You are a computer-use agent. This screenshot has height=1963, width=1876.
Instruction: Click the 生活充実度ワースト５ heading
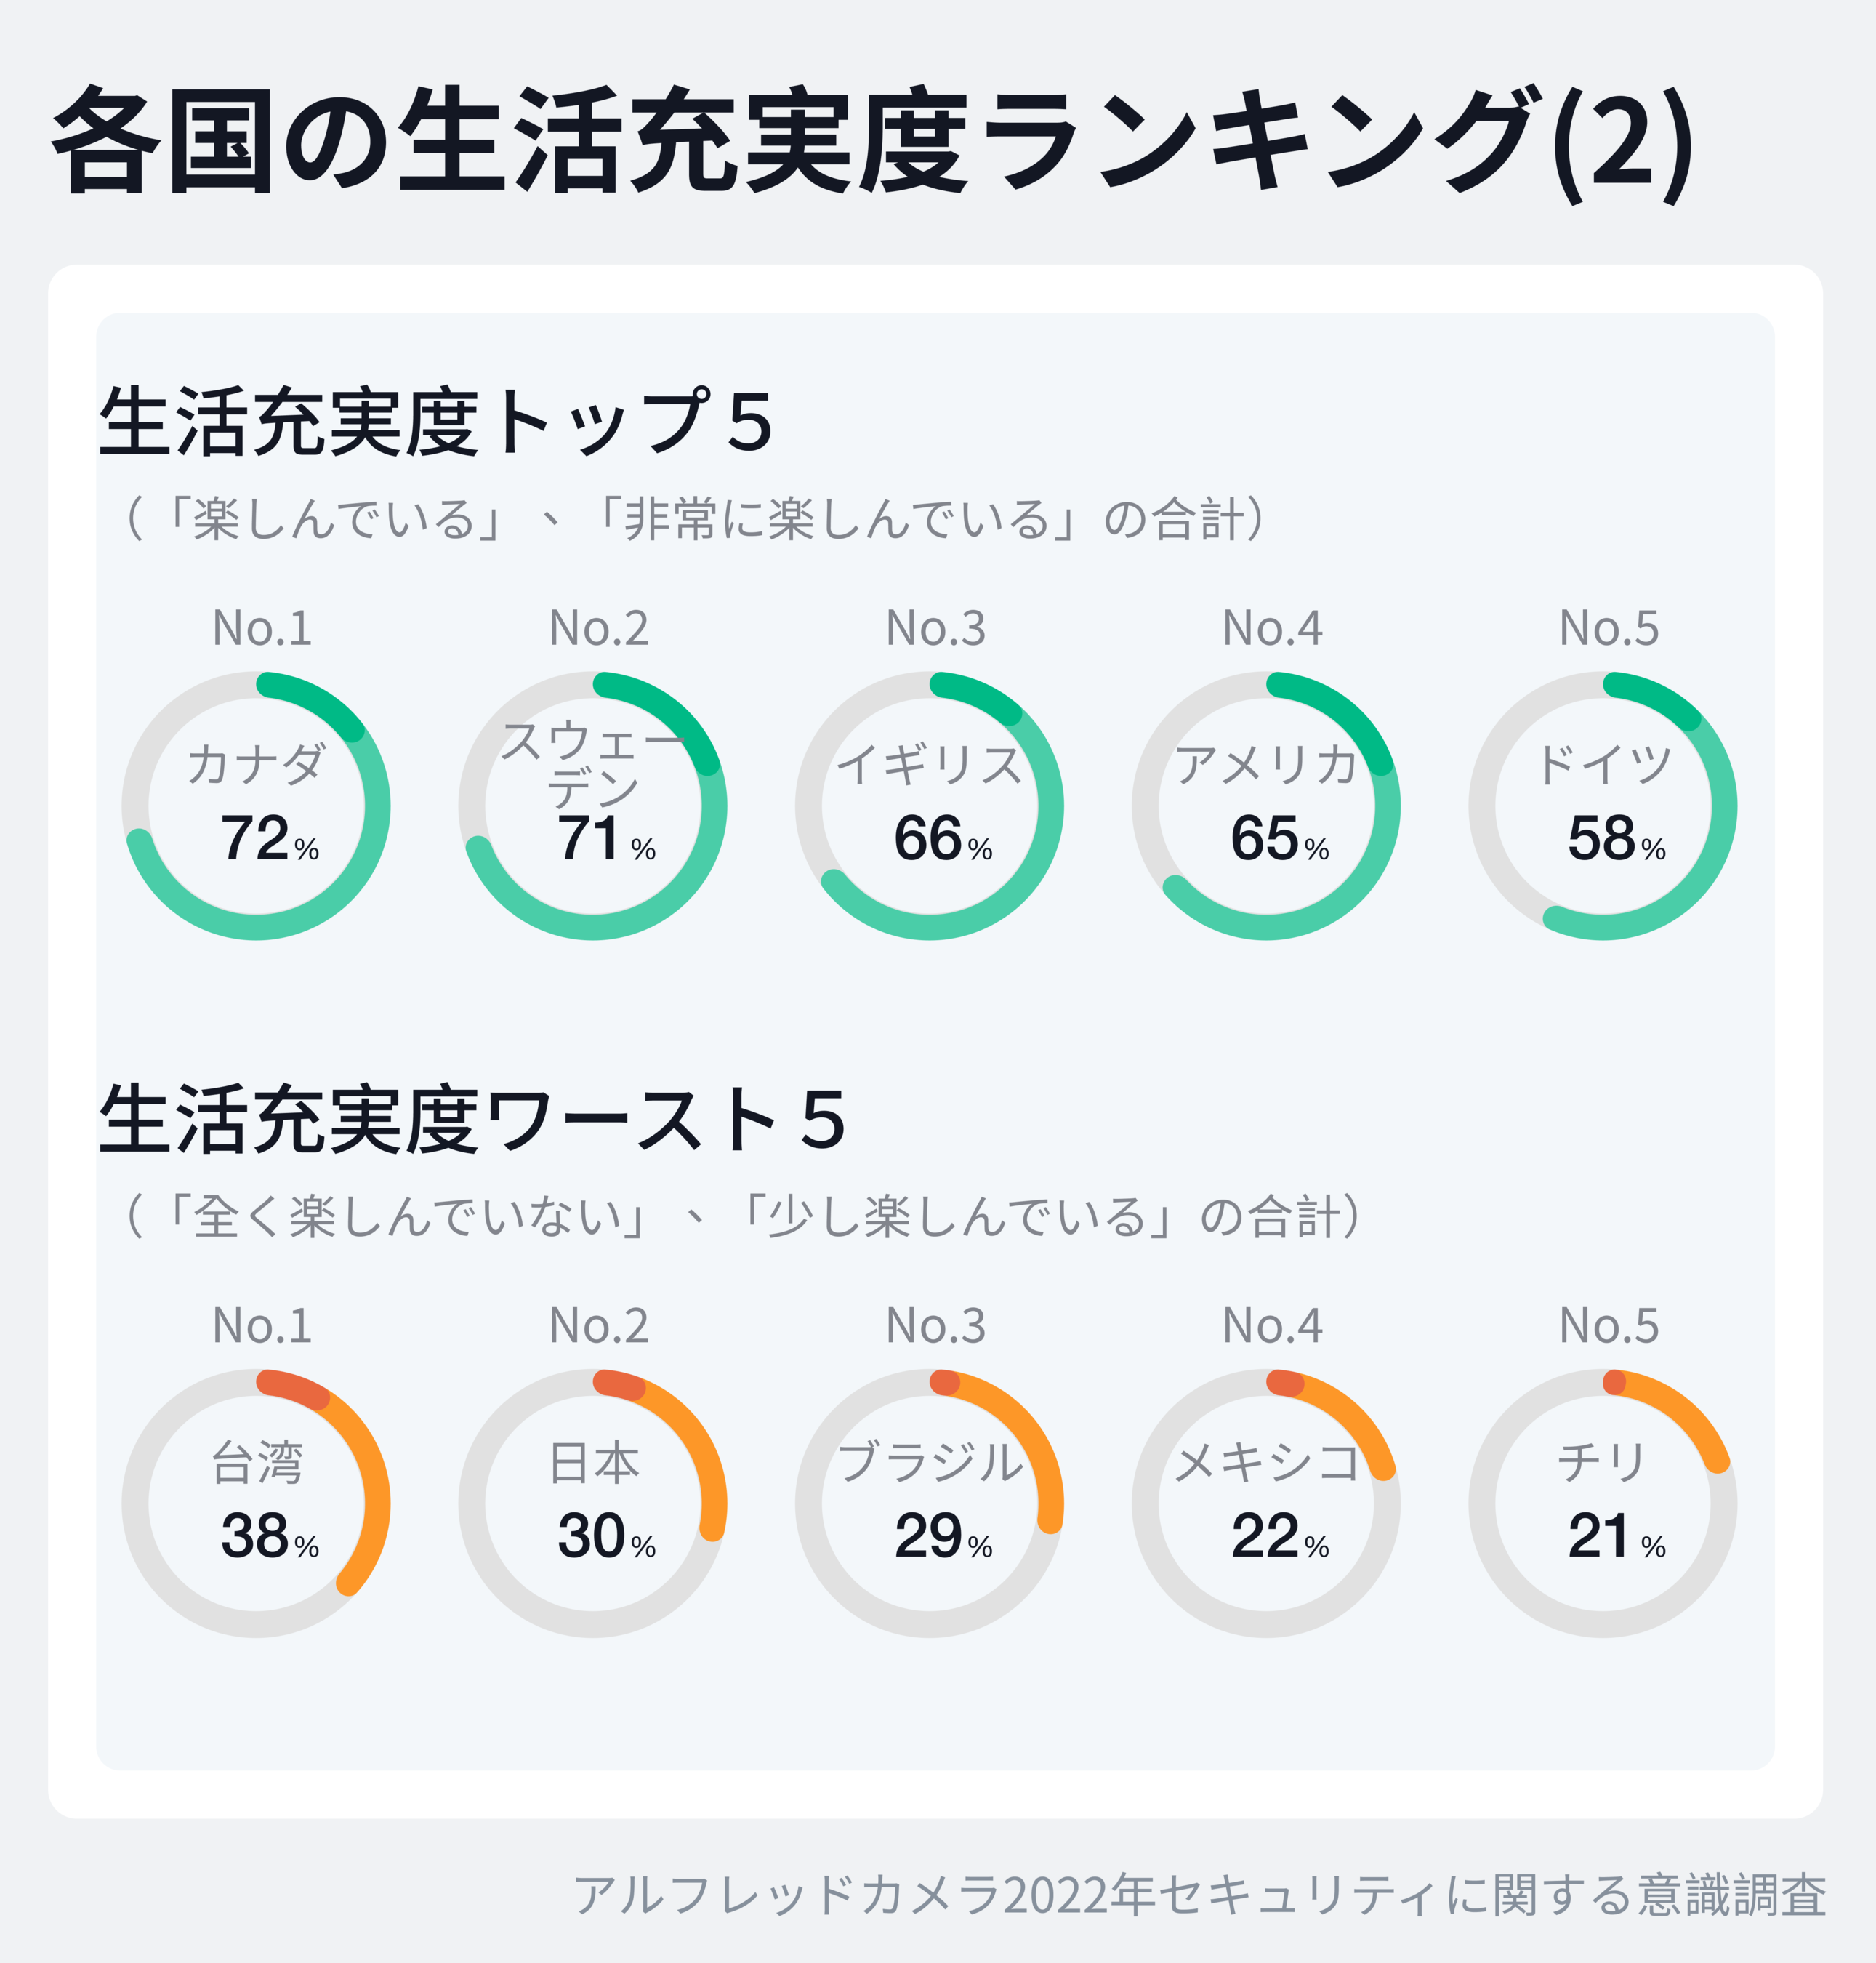[x=473, y=1120]
